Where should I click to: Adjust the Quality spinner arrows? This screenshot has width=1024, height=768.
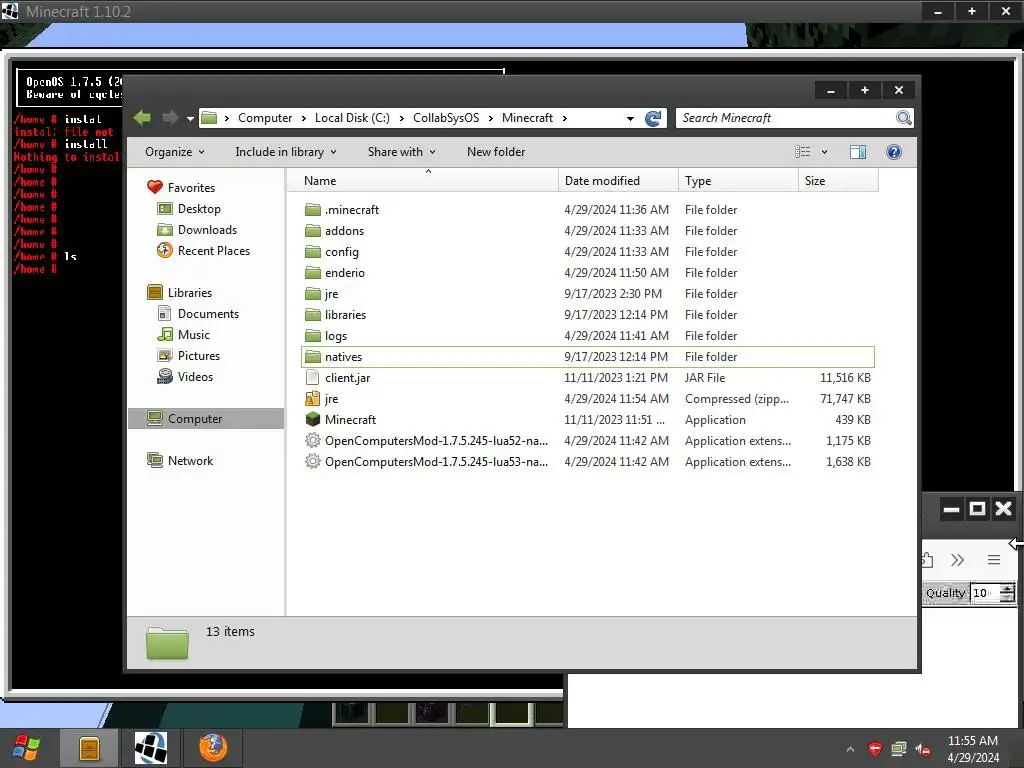point(1008,593)
